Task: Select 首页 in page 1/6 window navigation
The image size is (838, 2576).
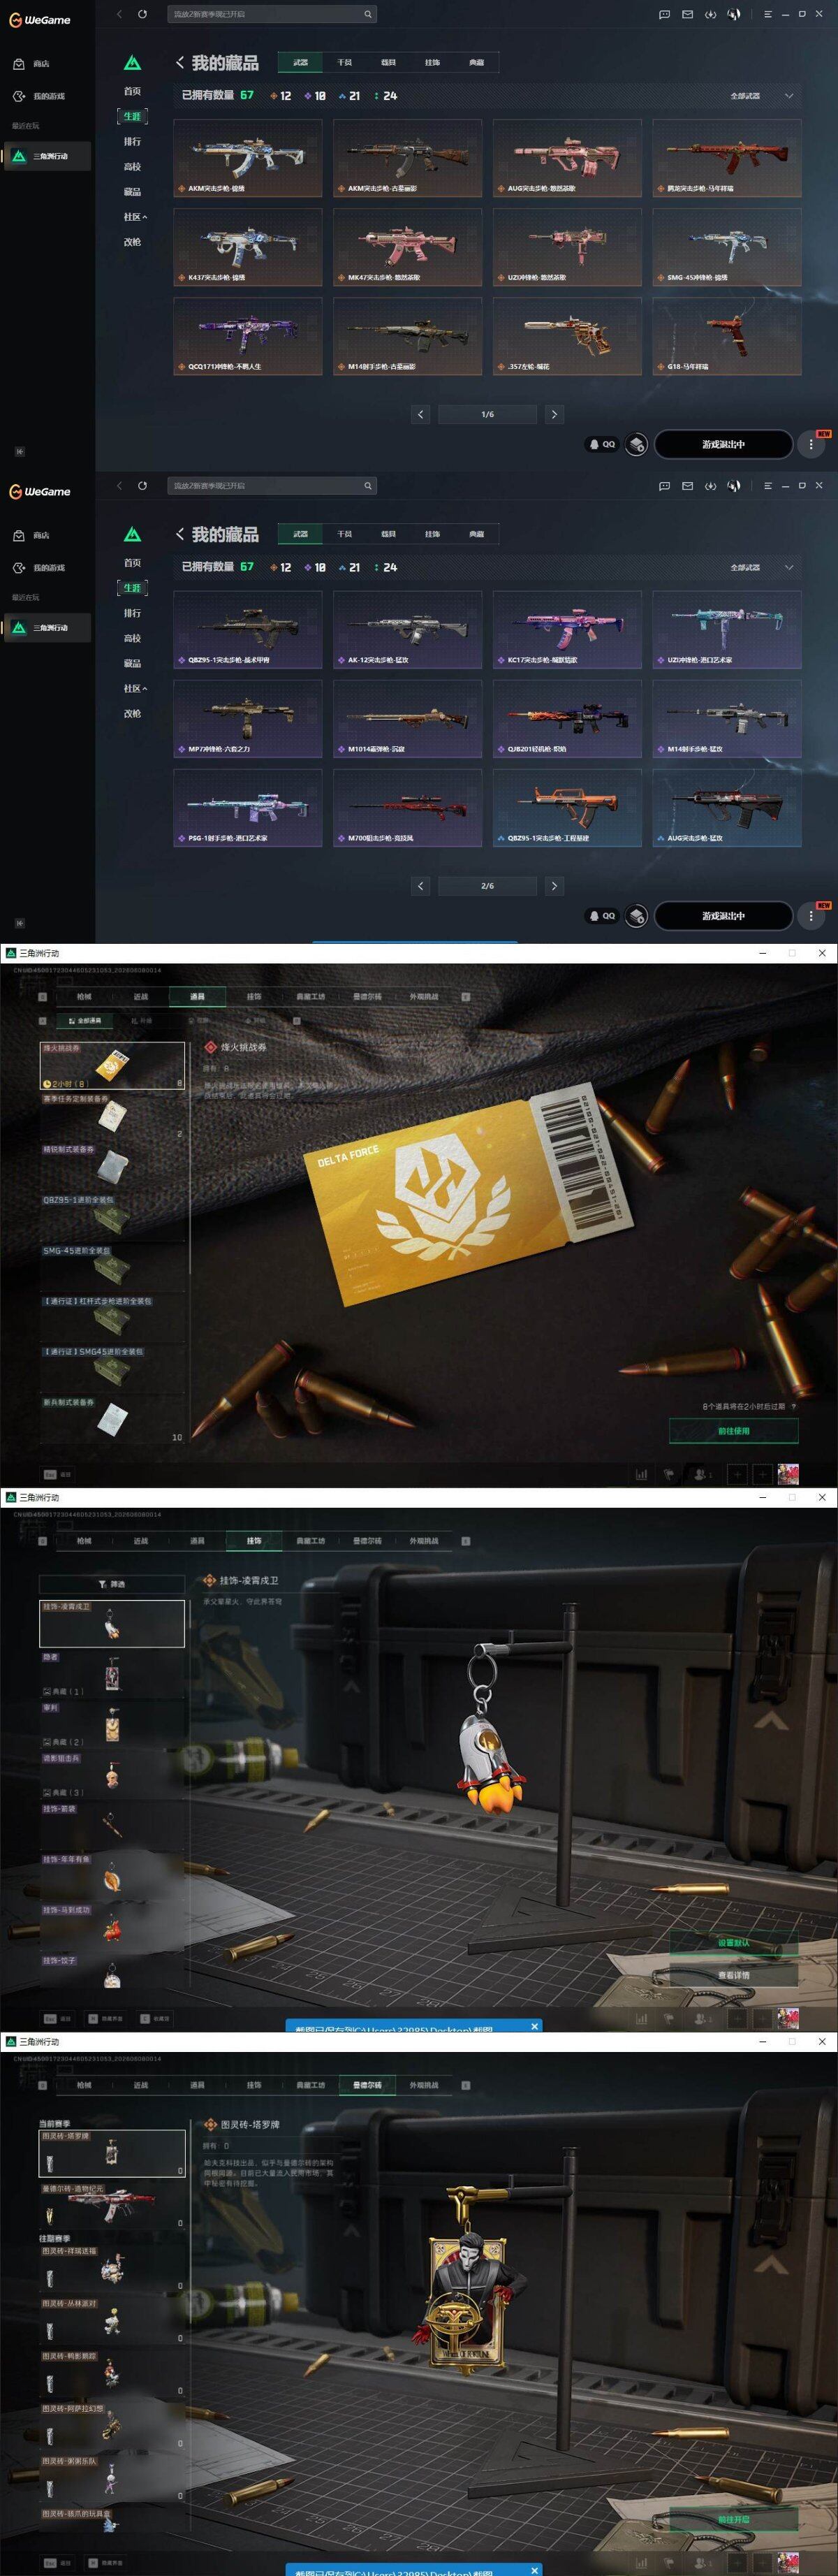Action: (x=132, y=91)
